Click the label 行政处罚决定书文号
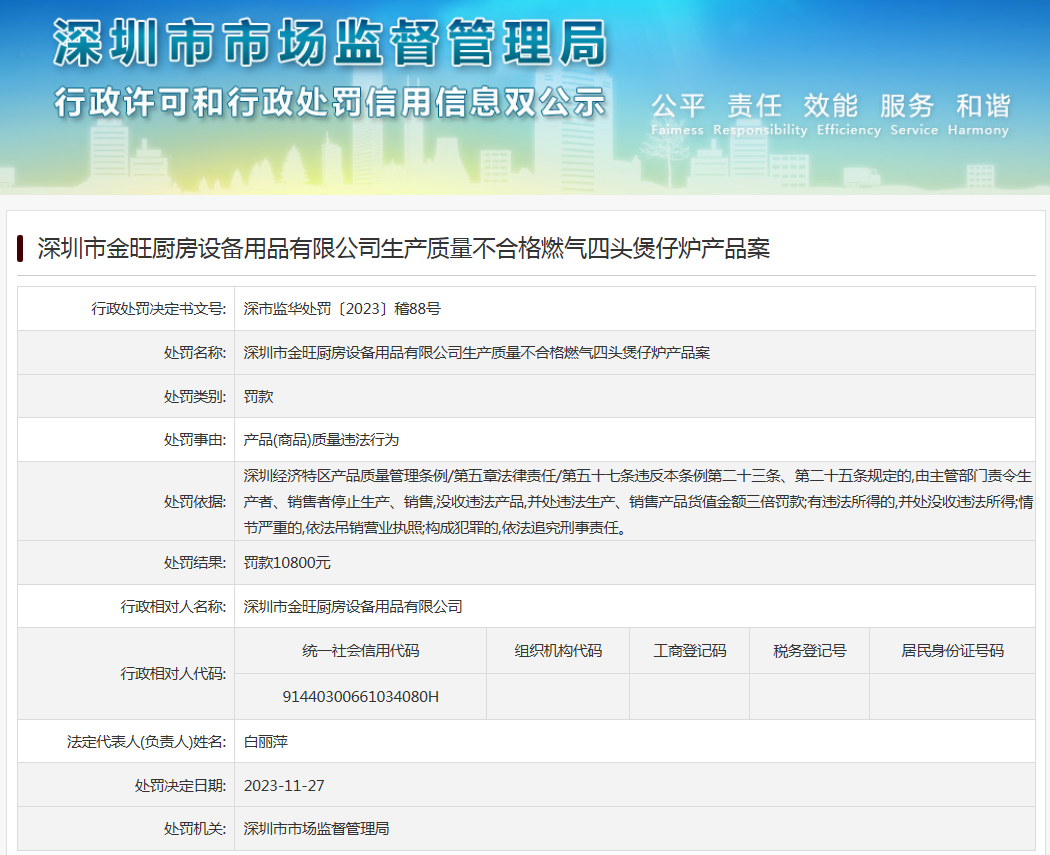Viewport: 1050px width, 855px height. click(159, 309)
